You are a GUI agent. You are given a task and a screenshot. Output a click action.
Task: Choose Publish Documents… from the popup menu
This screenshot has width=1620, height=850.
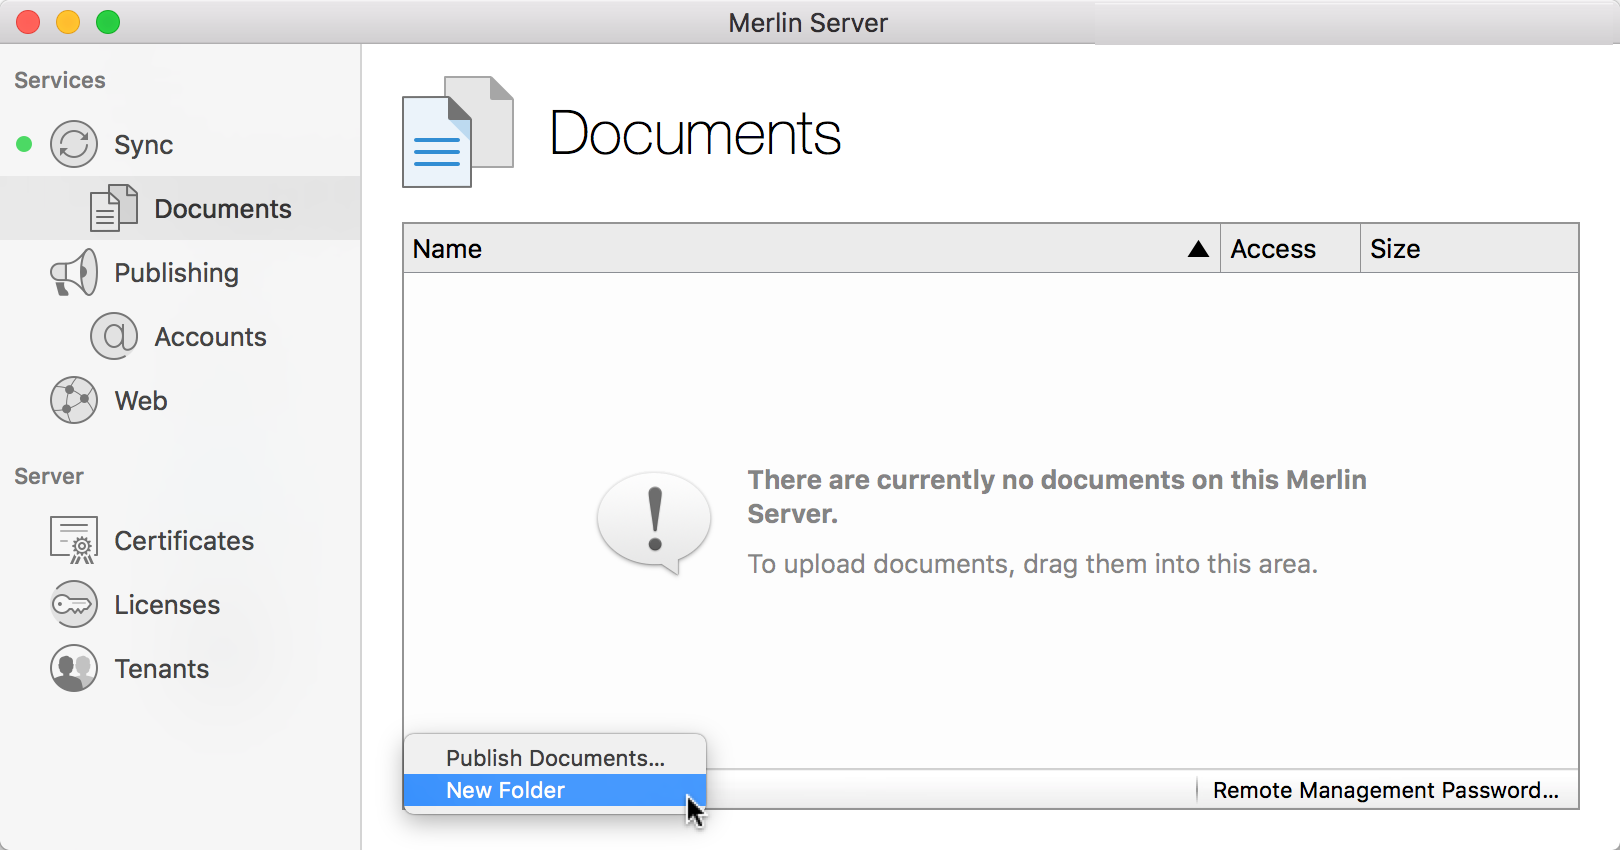555,758
